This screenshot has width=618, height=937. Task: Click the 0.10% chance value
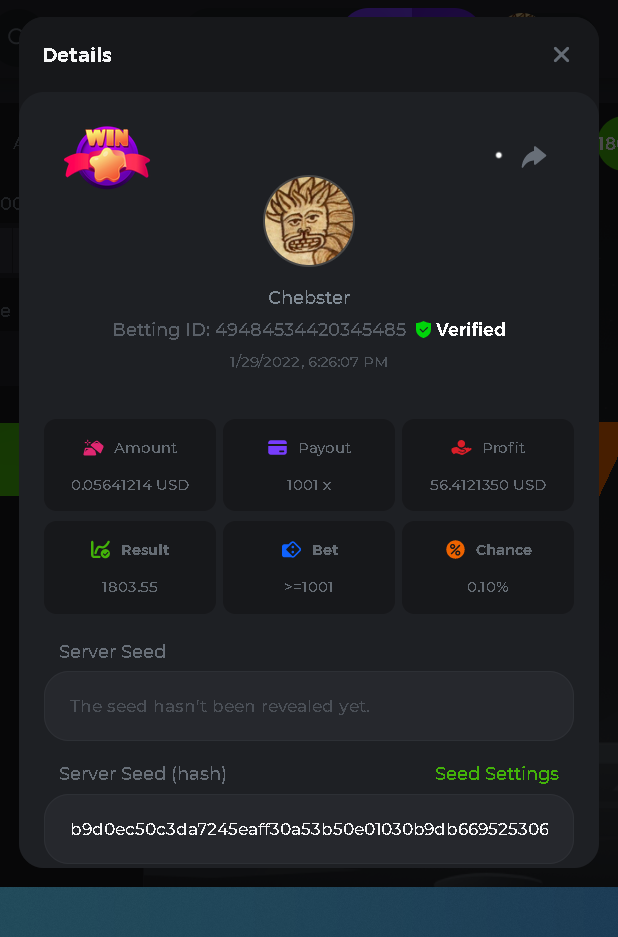click(488, 587)
